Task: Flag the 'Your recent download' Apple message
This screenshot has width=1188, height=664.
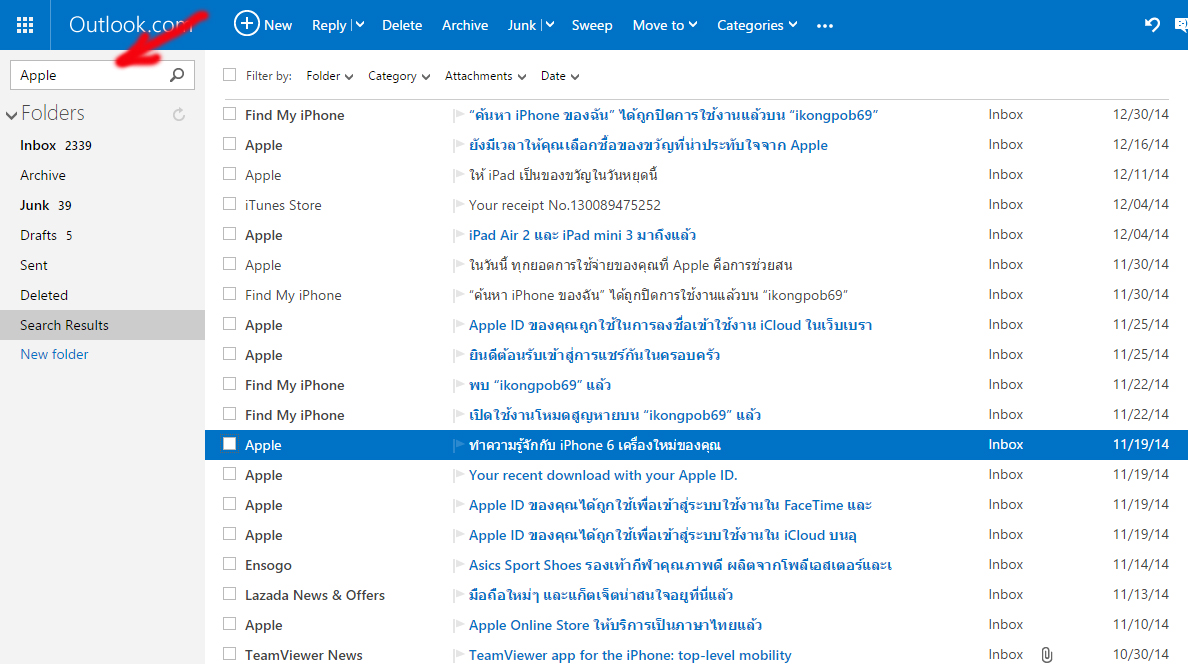Action: [x=458, y=475]
